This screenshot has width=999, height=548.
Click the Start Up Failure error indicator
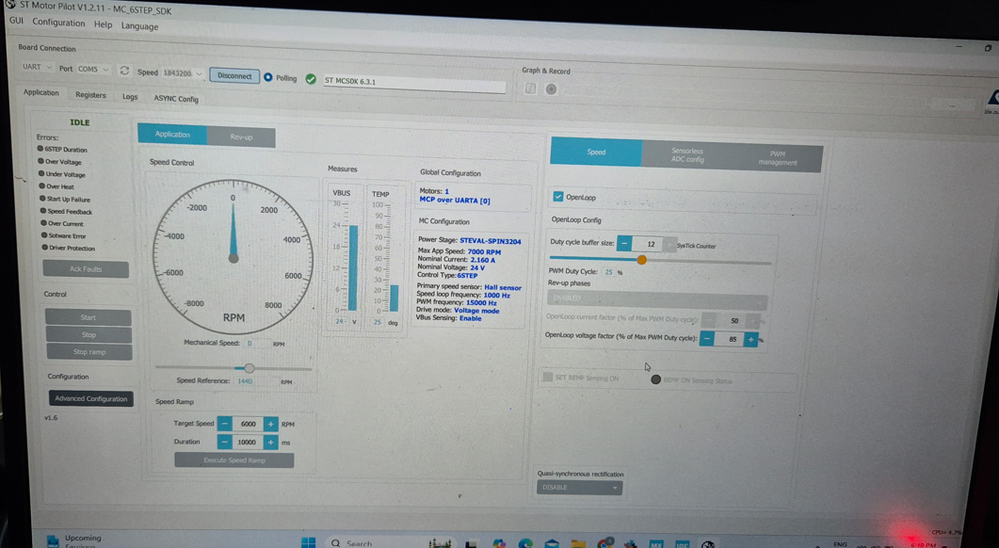coord(43,198)
